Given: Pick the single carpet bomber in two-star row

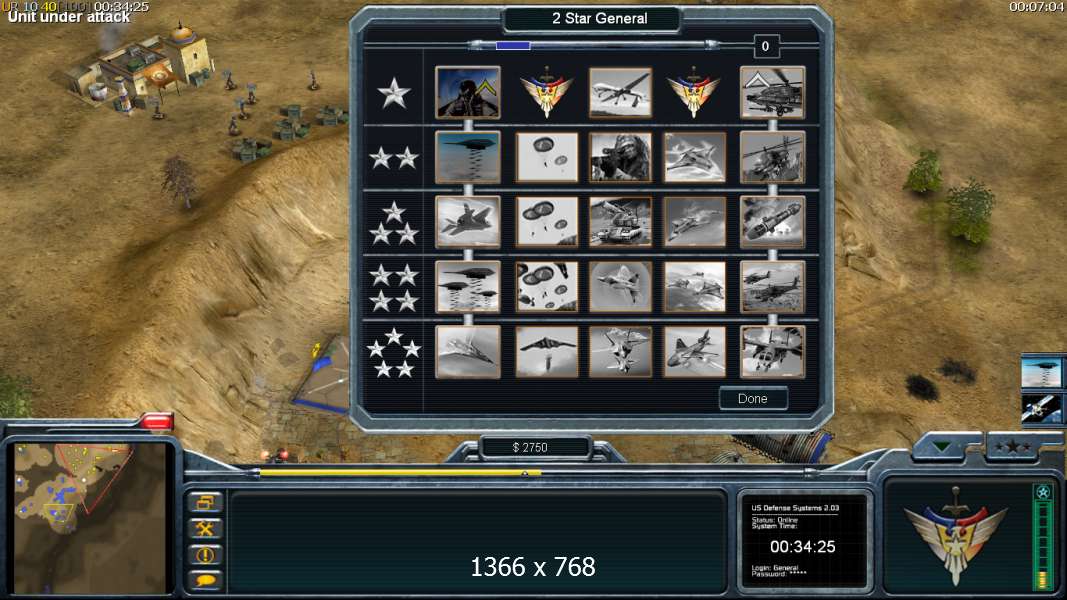Looking at the screenshot, I should pos(467,157).
